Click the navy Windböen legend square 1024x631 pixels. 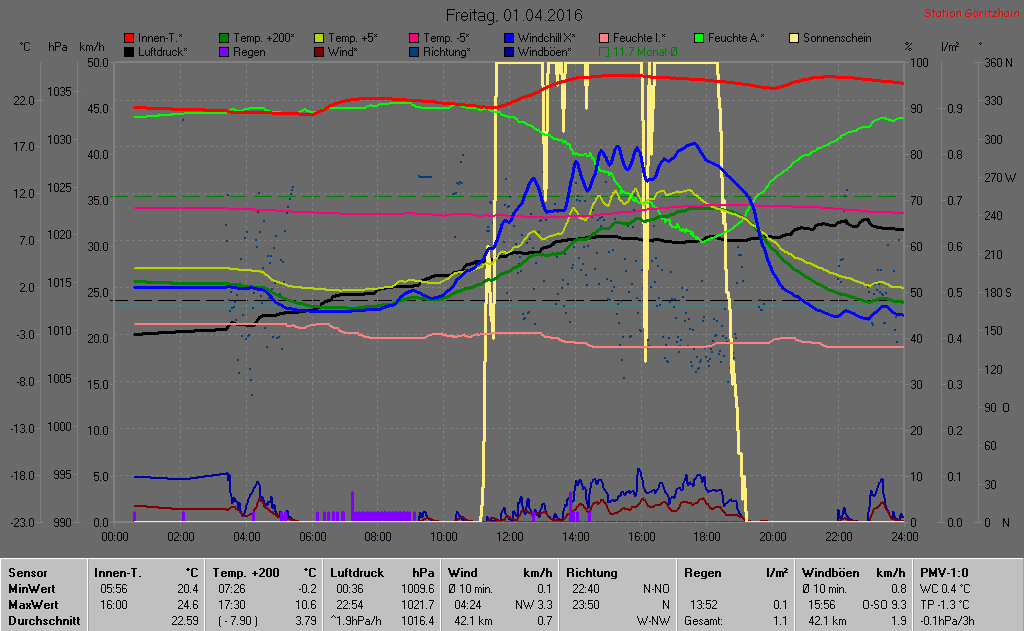(511, 52)
